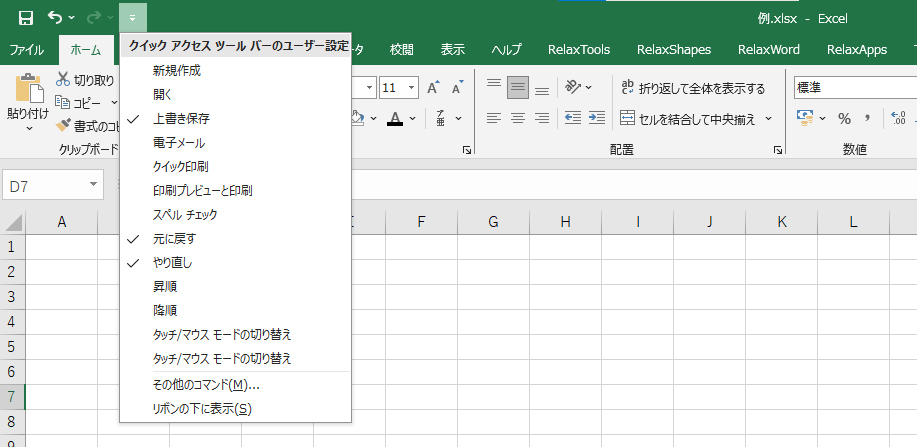
Task: Switch to the RelaxWord ribbon tab
Action: [768, 50]
